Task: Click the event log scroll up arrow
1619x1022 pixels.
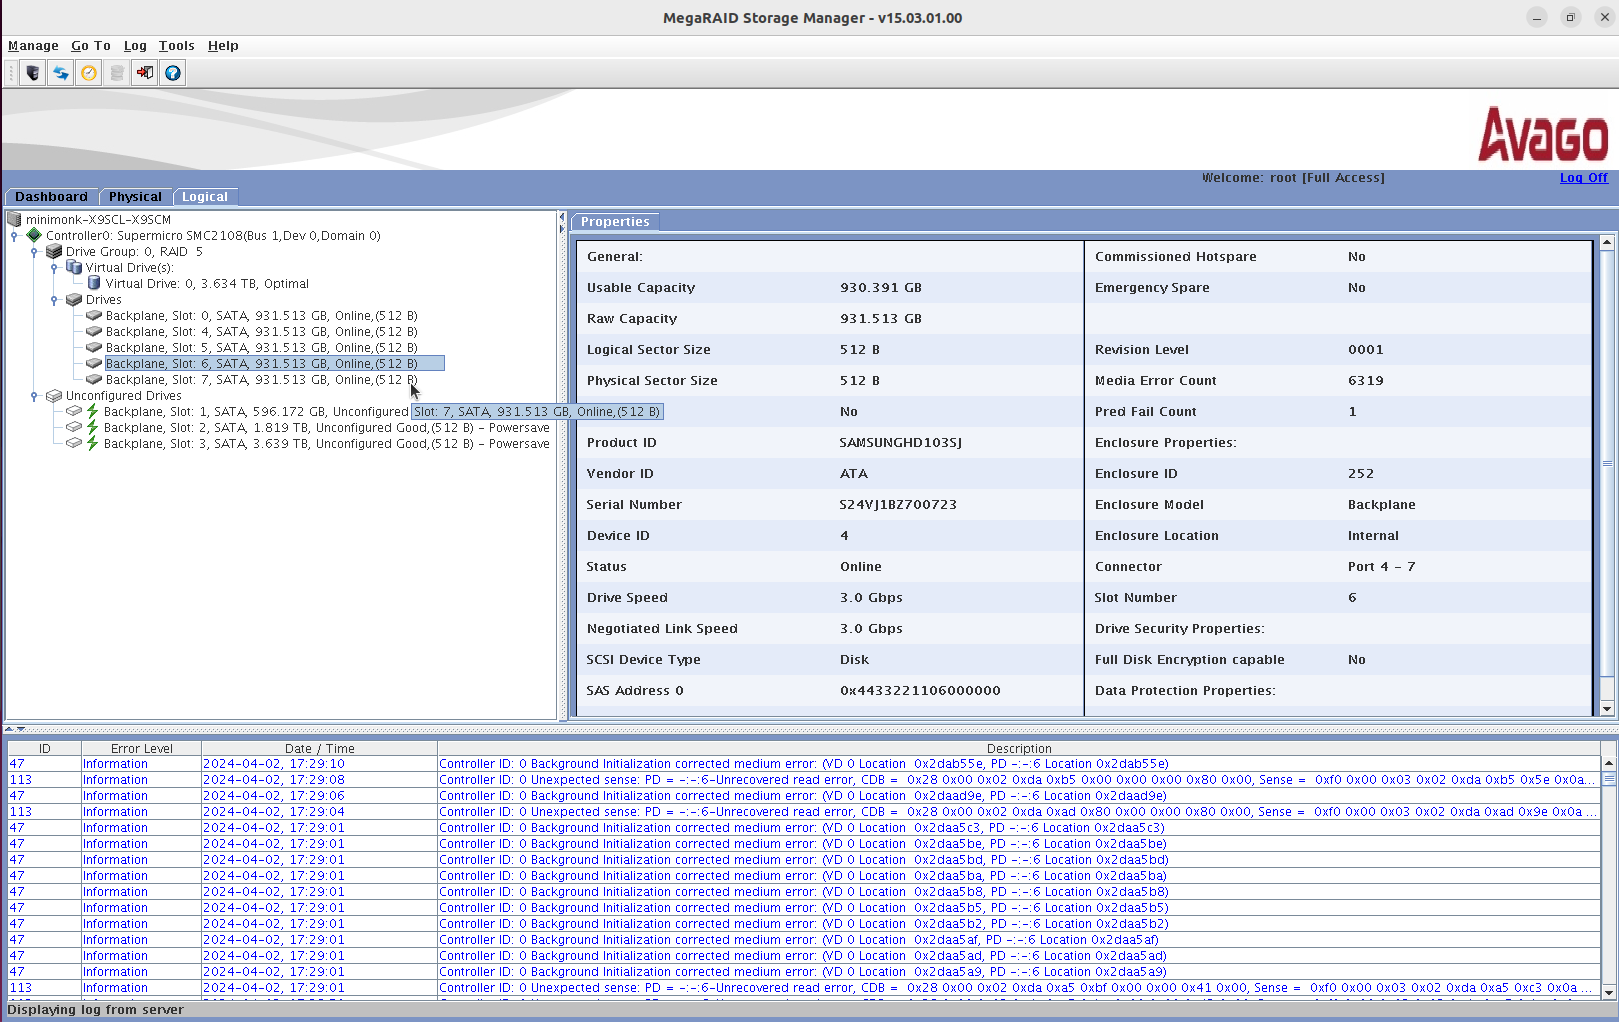Action: pos(1609,763)
